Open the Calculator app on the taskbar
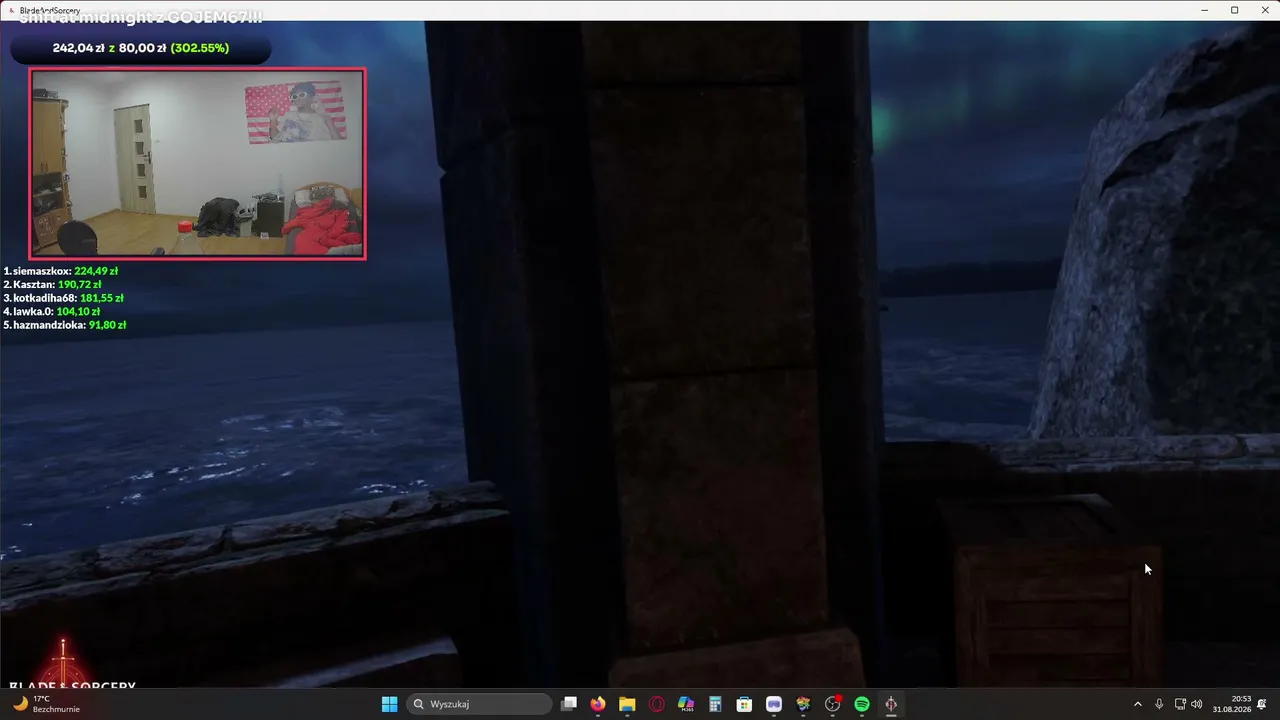The height and width of the screenshot is (720, 1280). 715,704
